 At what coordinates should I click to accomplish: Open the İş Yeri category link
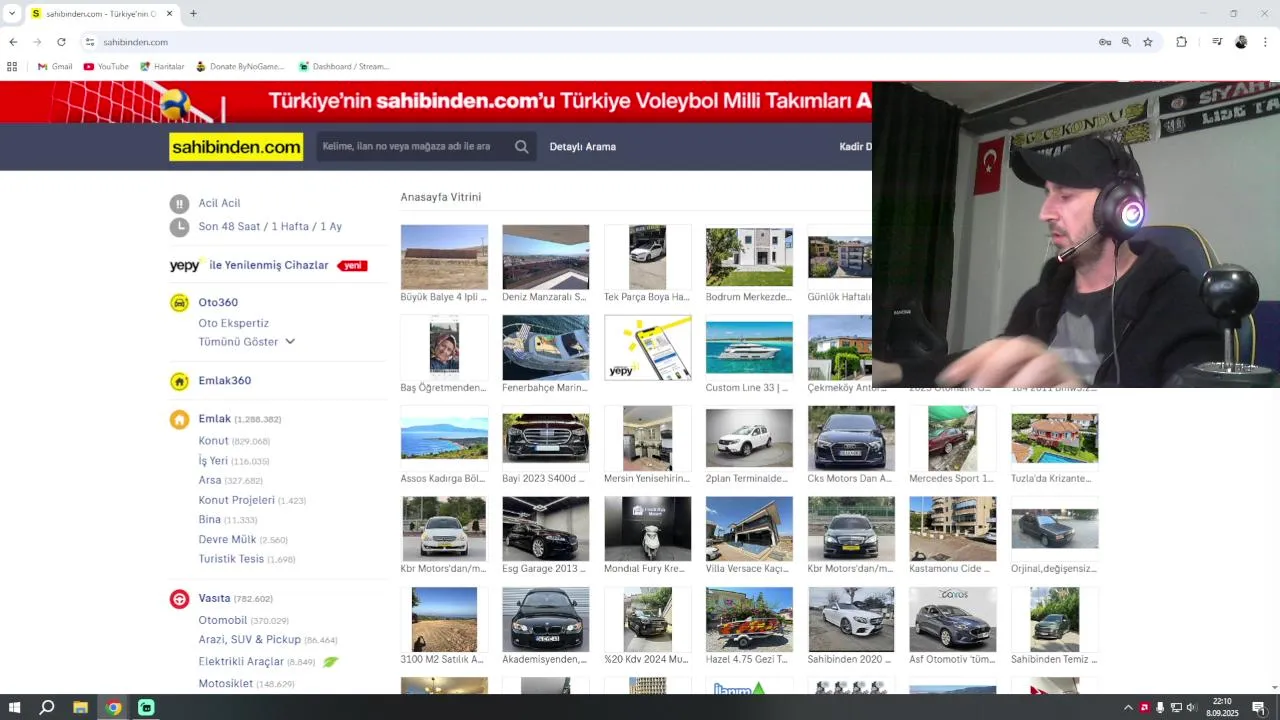(x=213, y=461)
